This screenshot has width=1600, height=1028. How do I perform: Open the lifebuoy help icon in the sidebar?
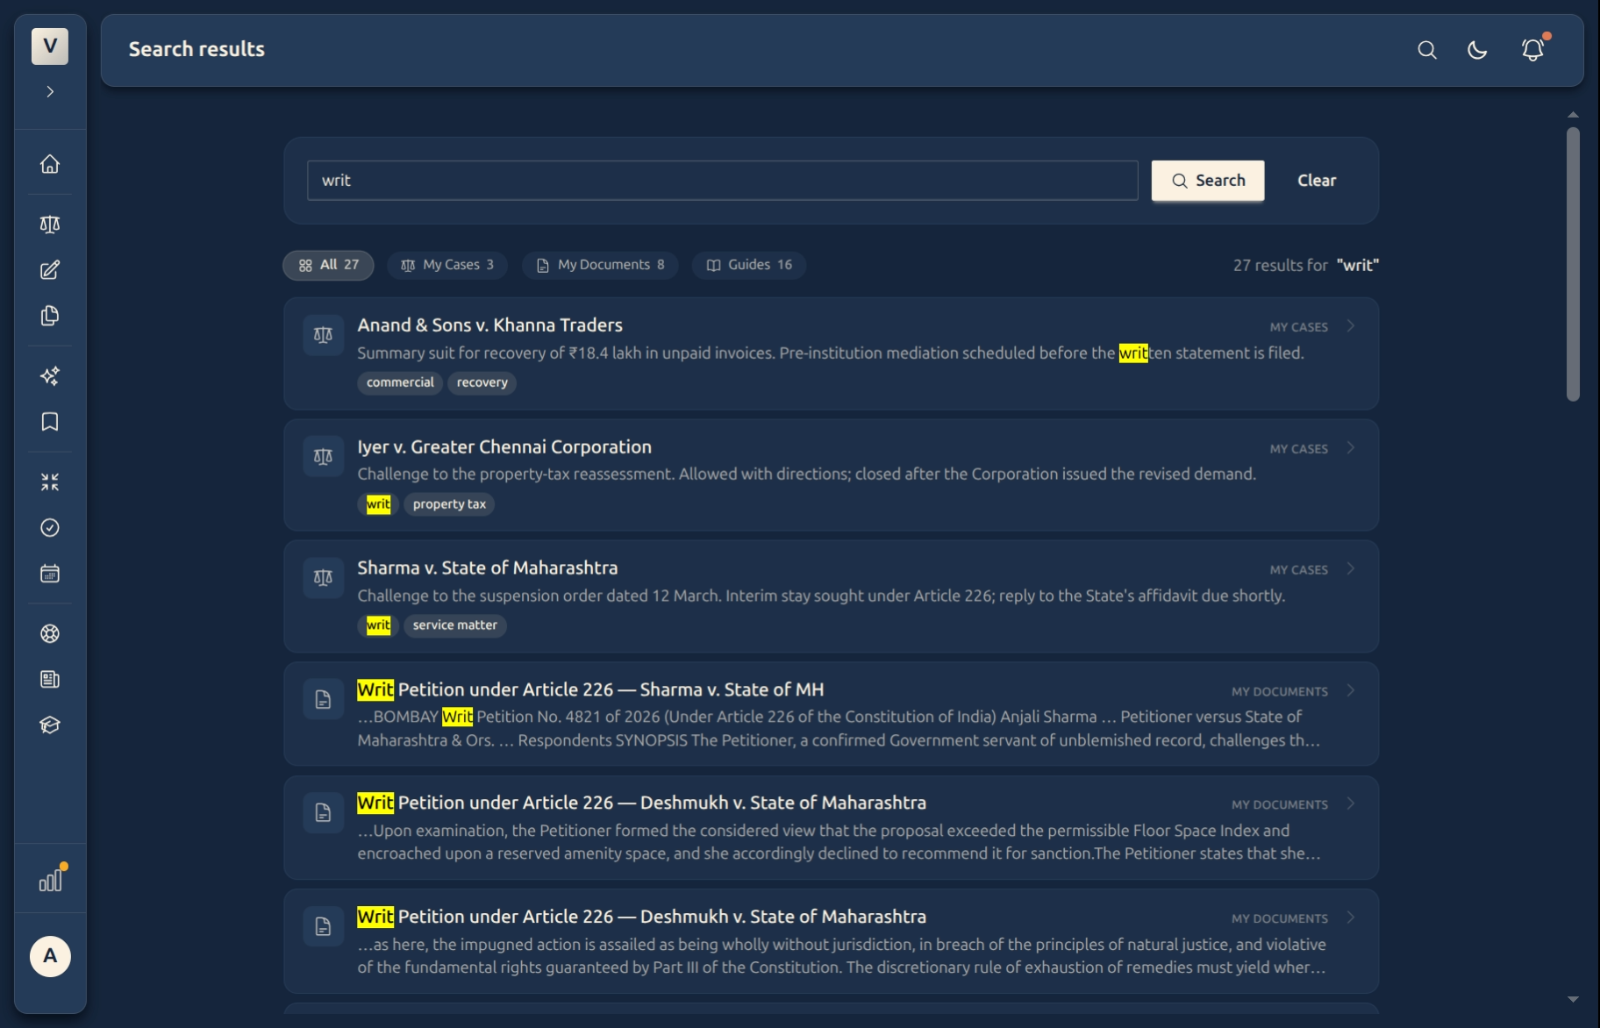[x=50, y=634]
